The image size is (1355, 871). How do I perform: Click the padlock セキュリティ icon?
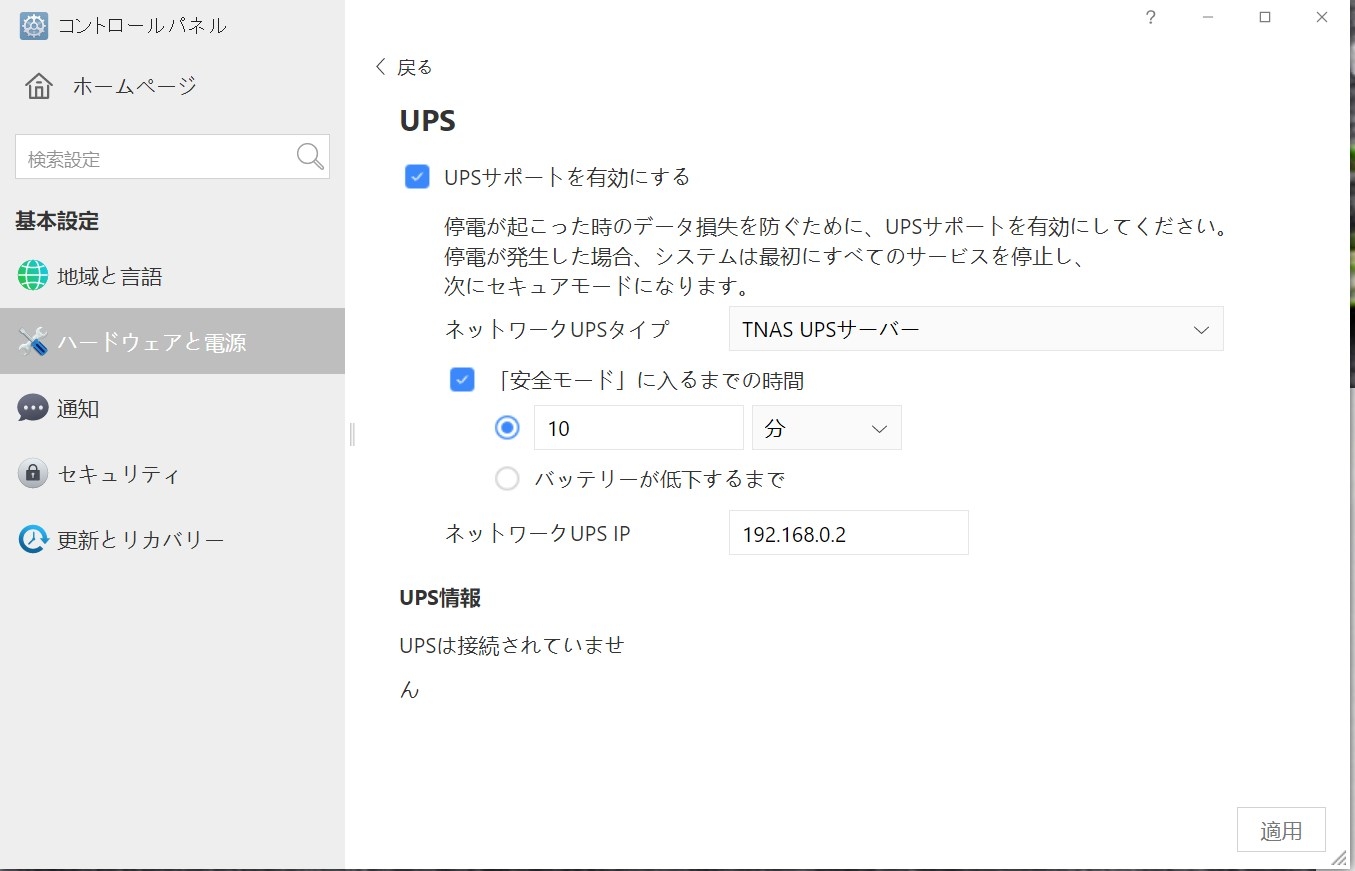32,474
